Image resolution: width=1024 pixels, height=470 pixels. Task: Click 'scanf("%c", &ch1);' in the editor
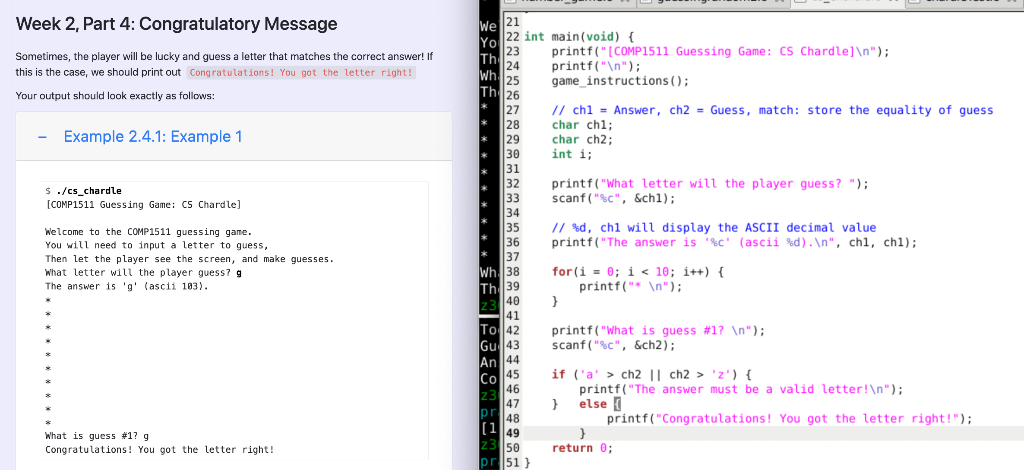[x=613, y=198]
